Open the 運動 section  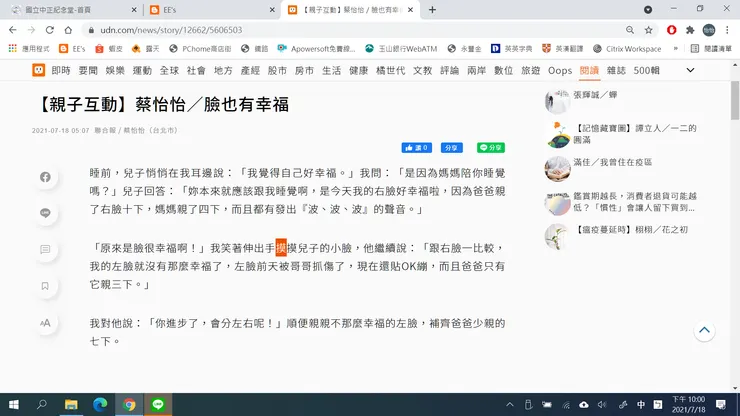point(142,70)
